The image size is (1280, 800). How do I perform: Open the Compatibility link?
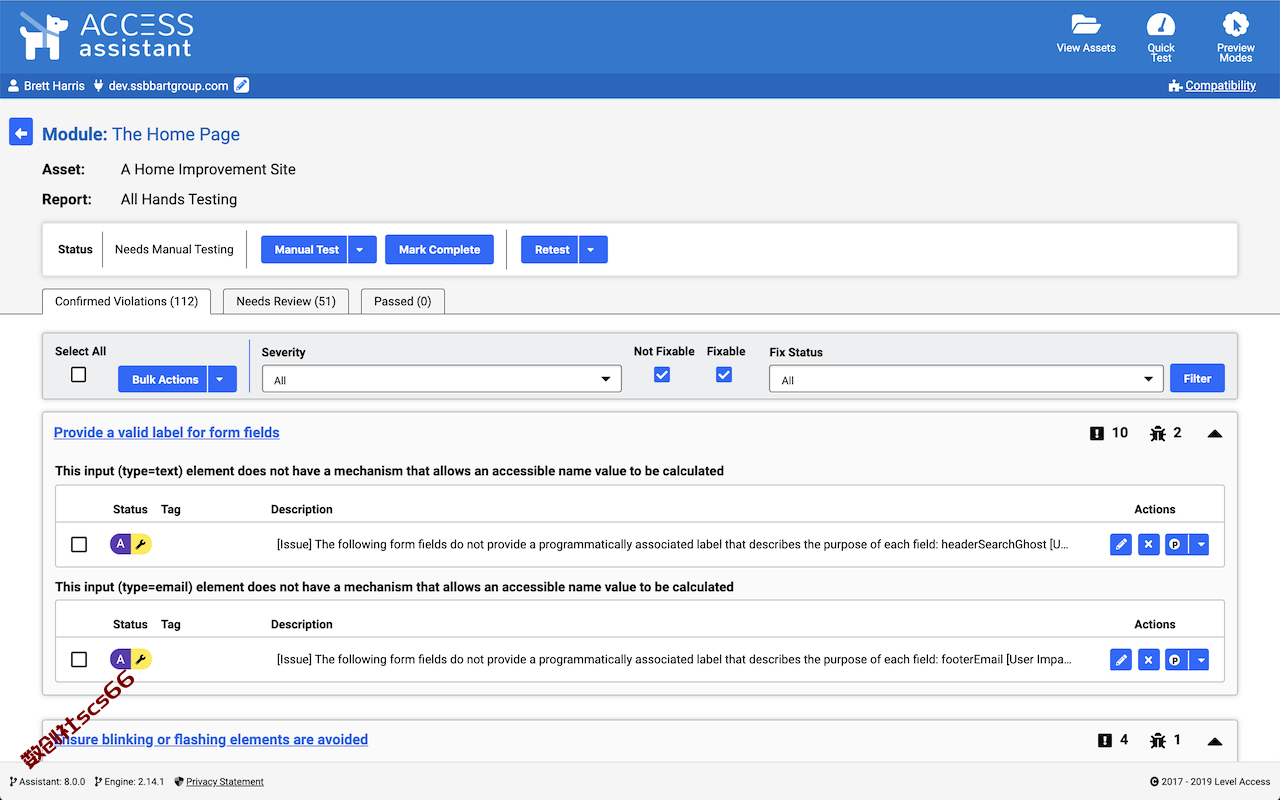click(1220, 86)
